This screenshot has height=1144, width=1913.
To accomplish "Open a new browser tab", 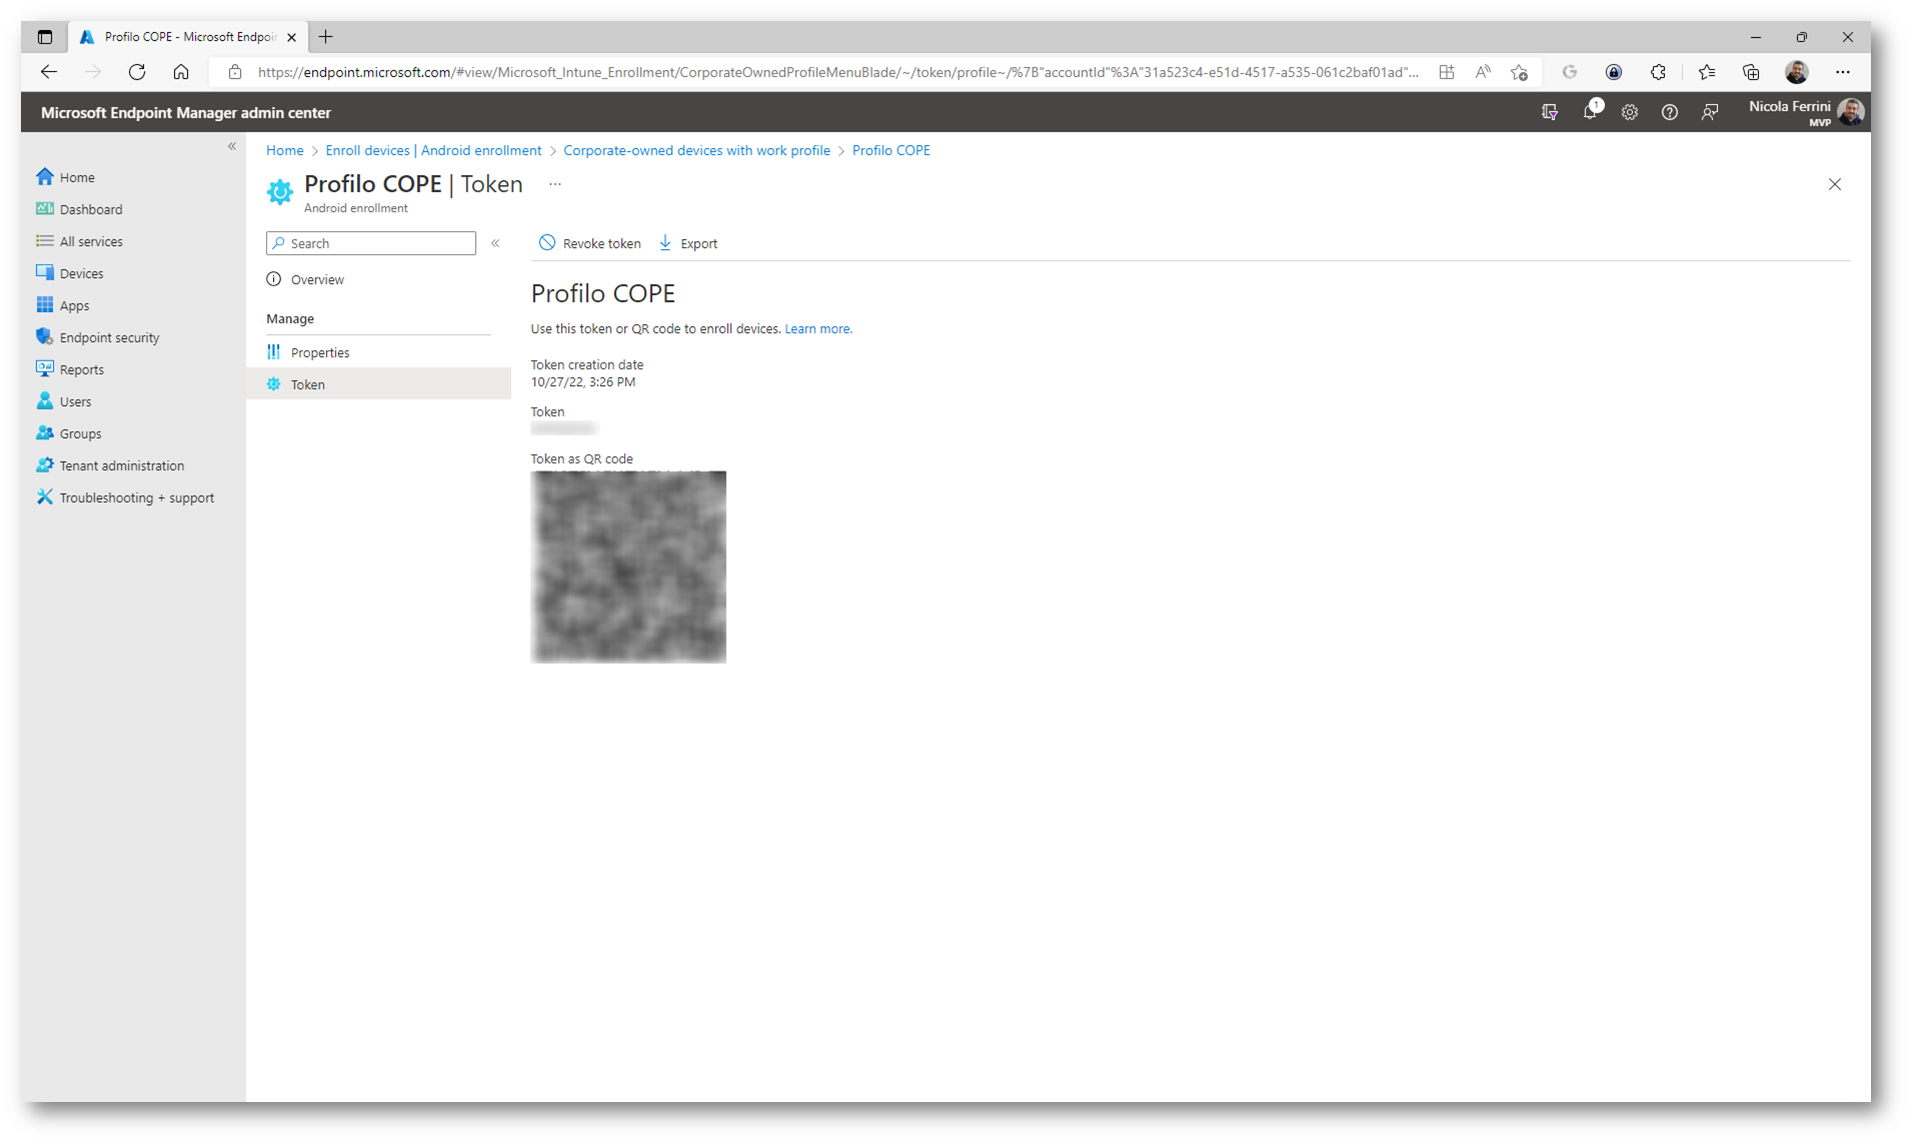I will pyautogui.click(x=326, y=37).
